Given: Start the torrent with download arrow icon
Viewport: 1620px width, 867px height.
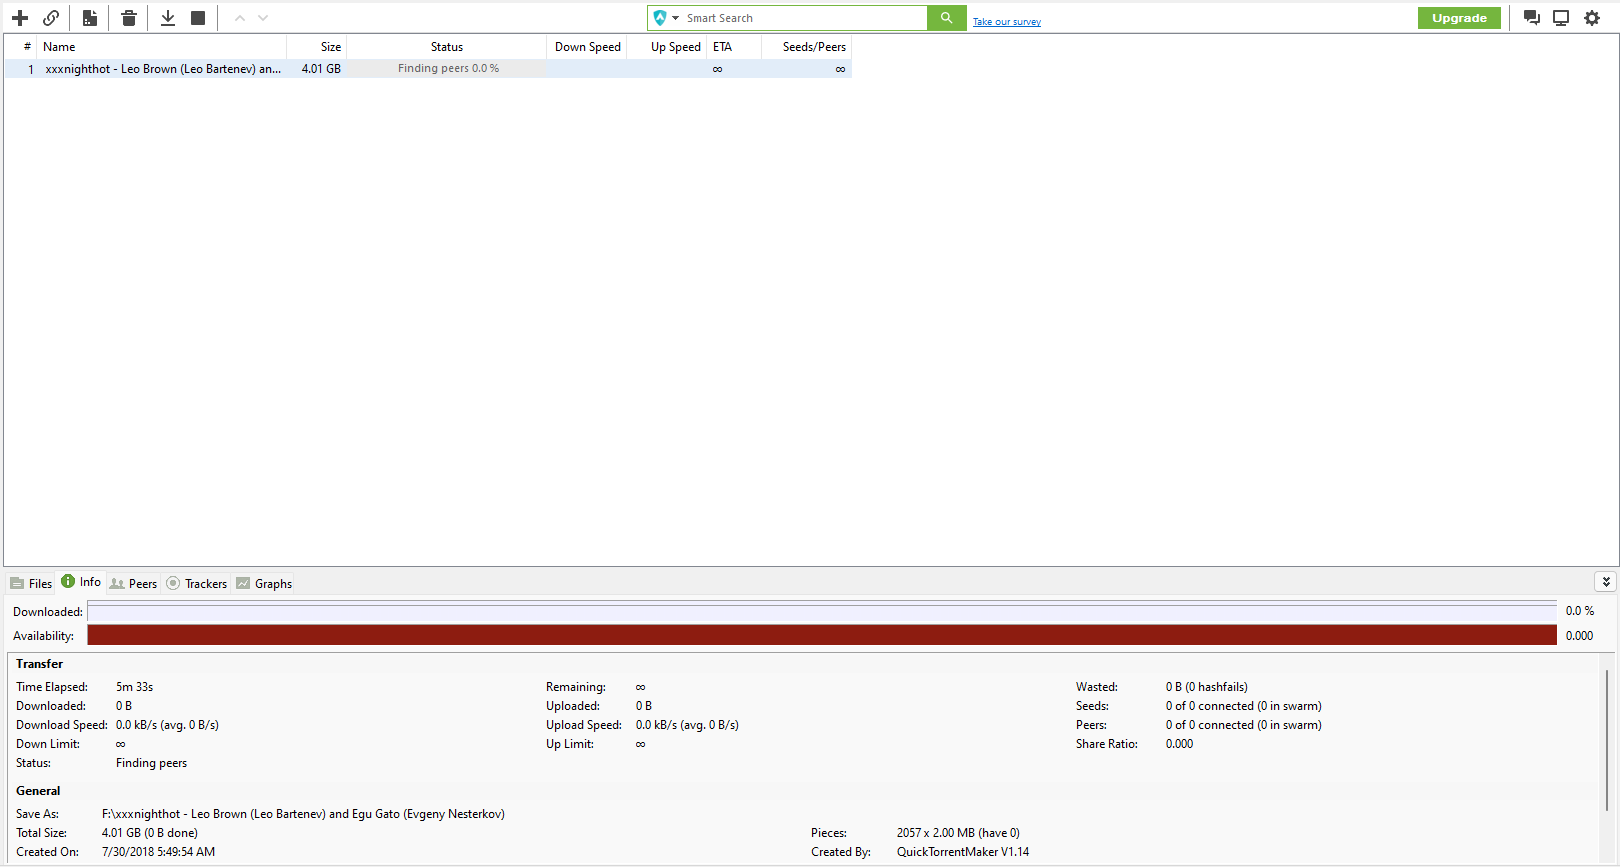Looking at the screenshot, I should point(168,18).
